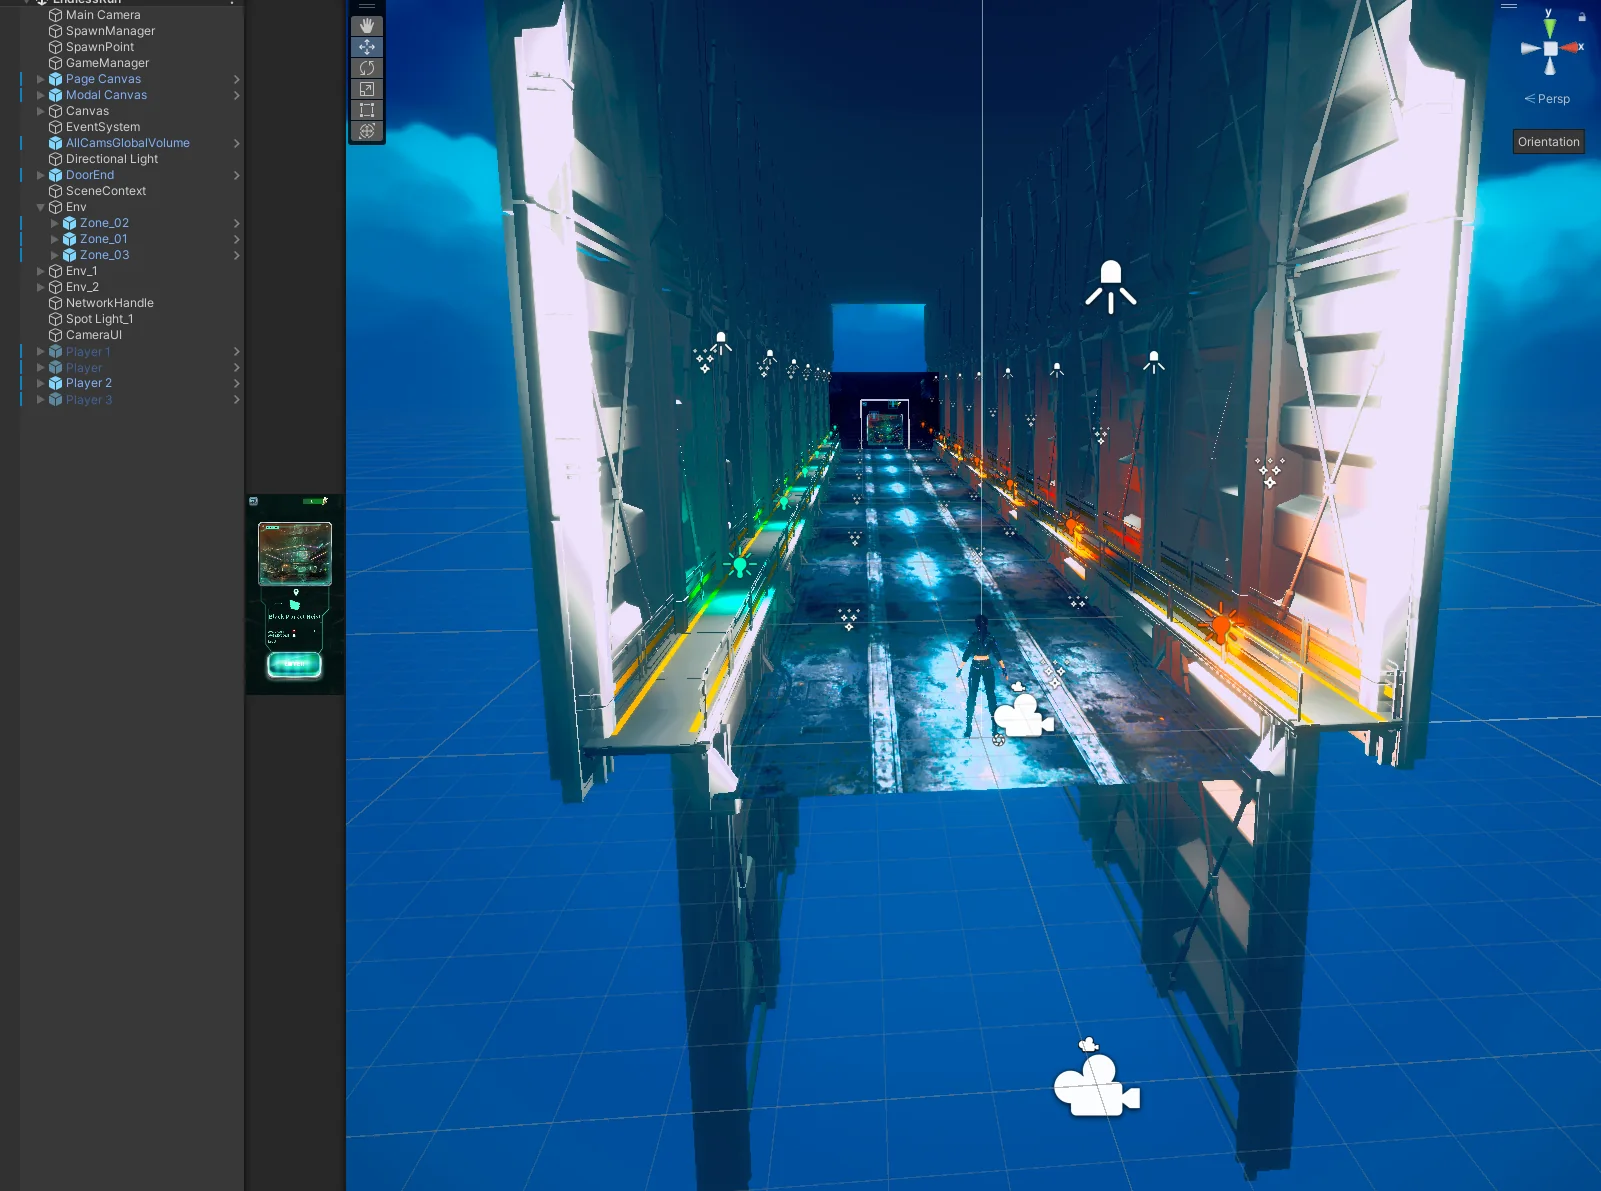Click the tools overlay drag handle

click(367, 6)
